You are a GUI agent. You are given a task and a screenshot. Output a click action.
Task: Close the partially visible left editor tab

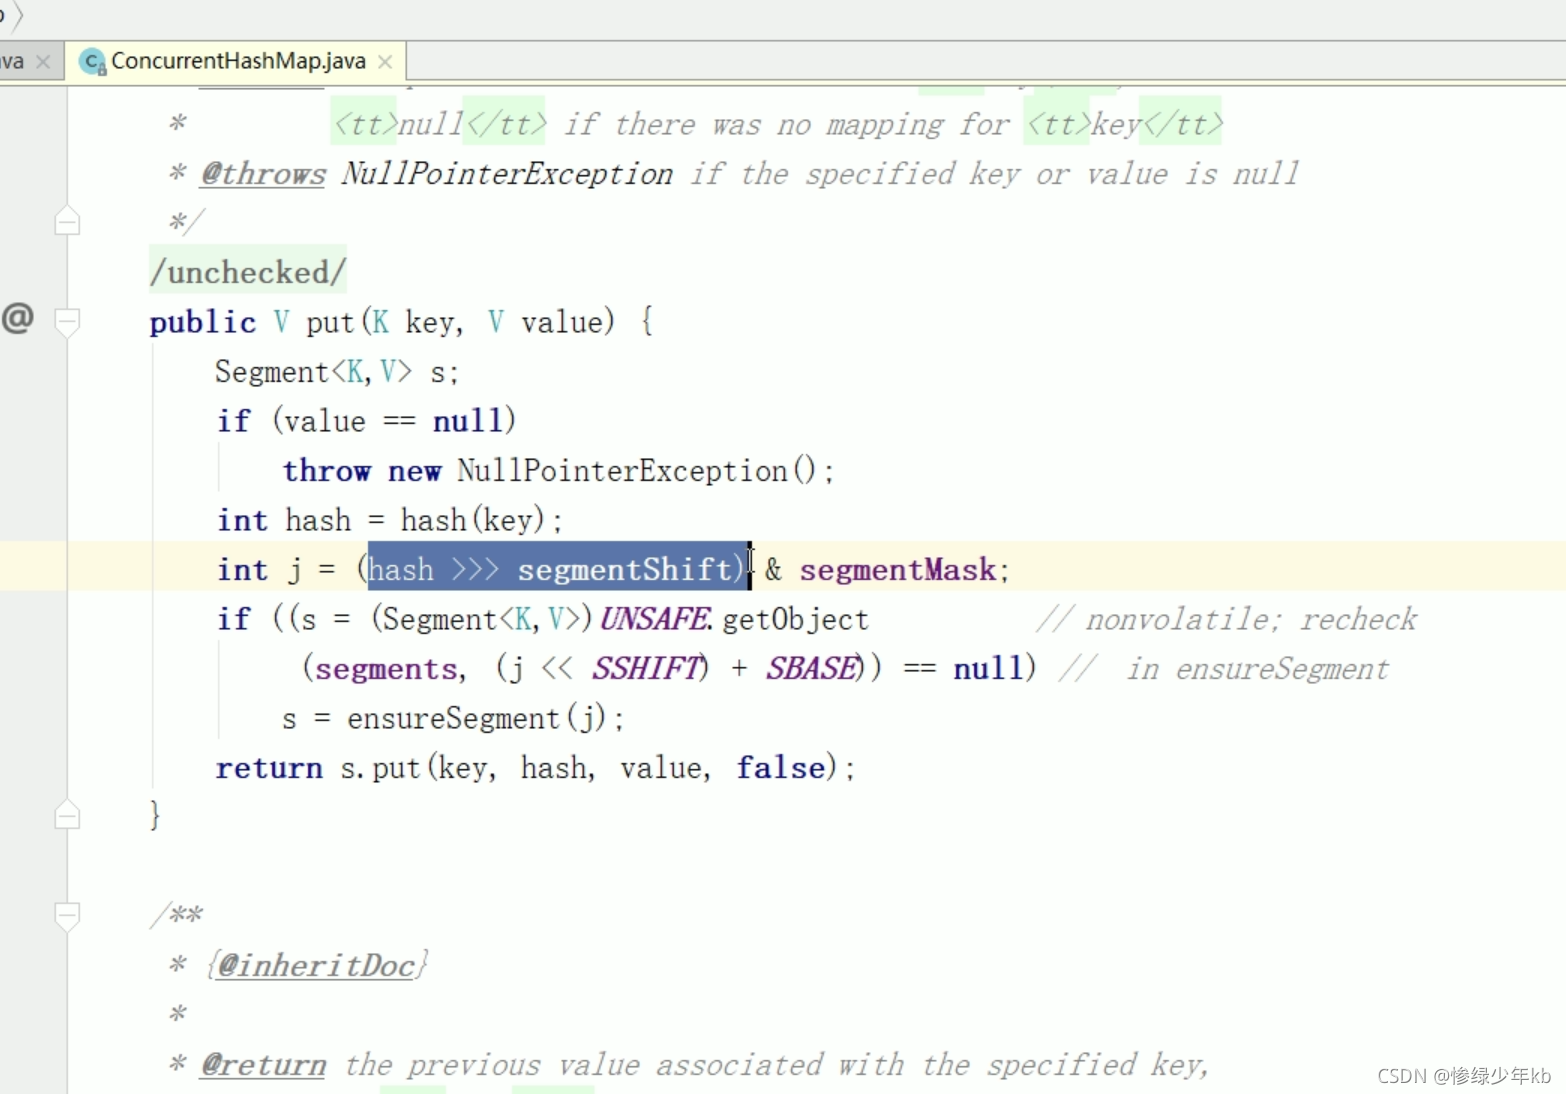43,62
